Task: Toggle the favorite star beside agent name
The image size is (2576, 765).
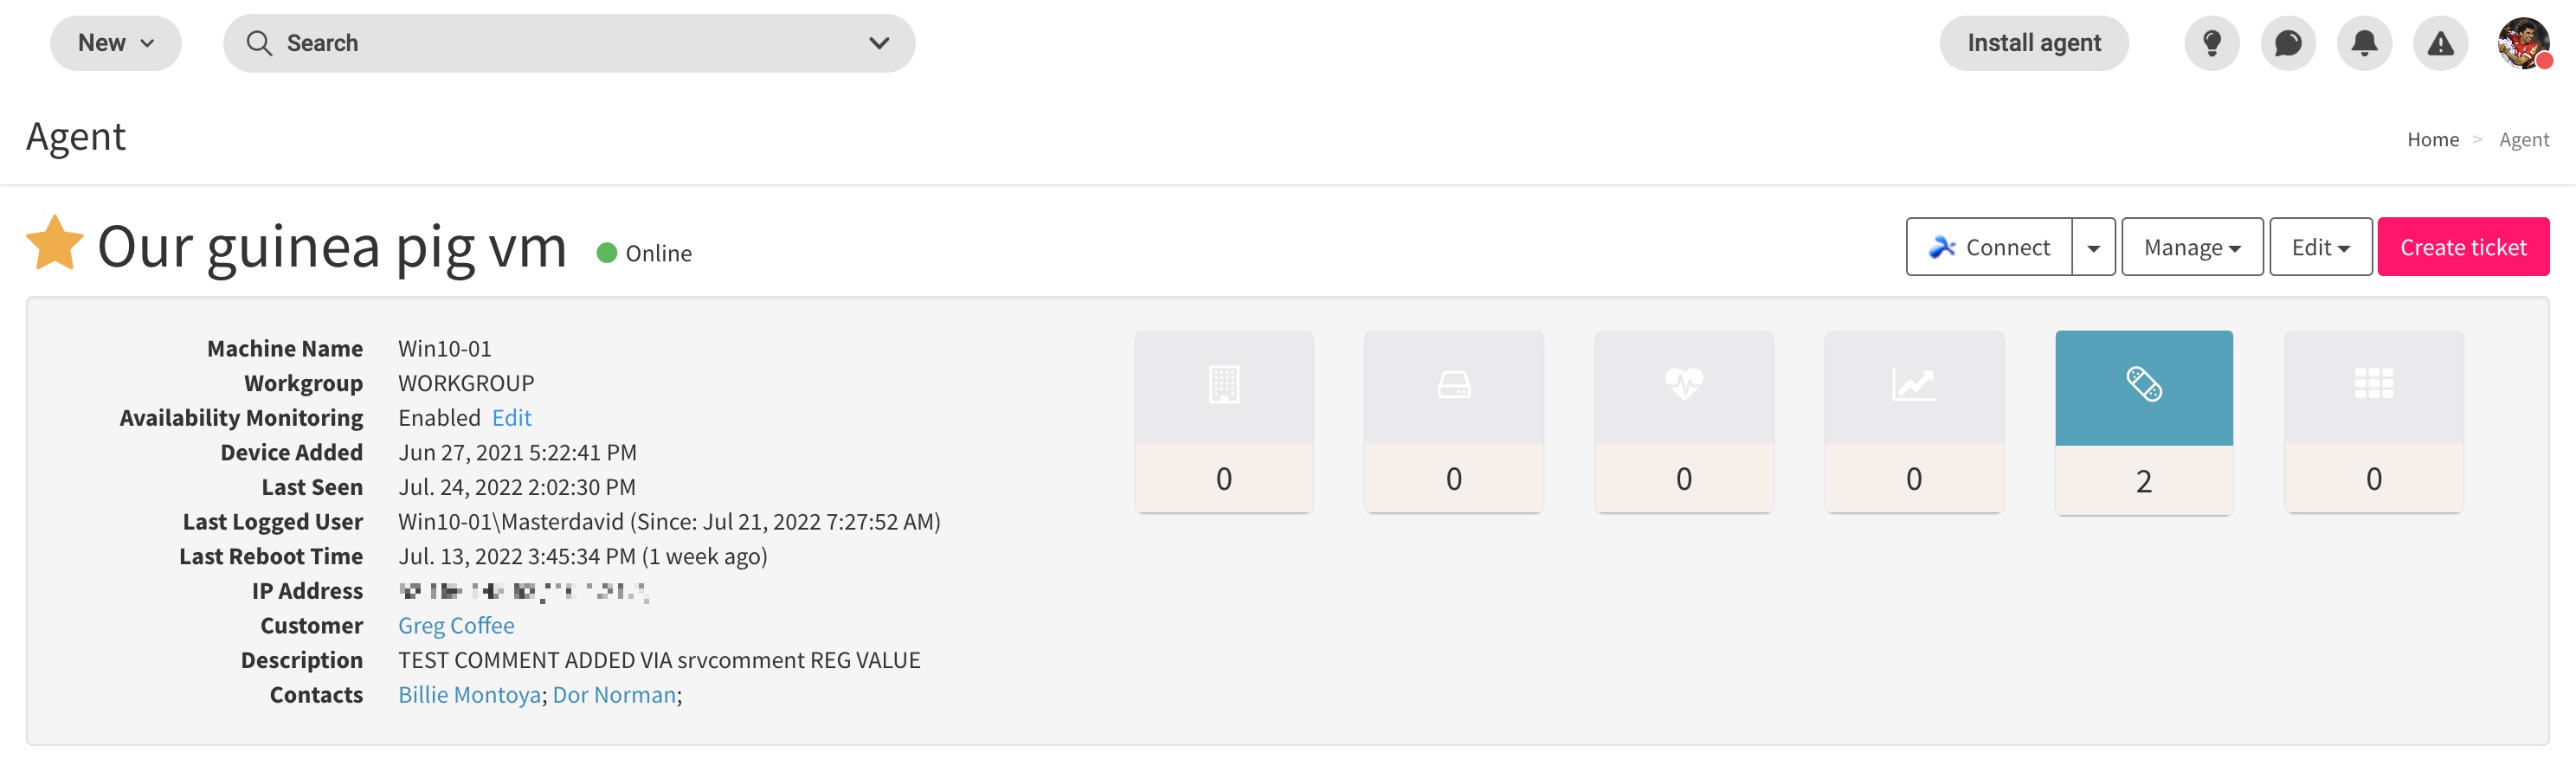Action: (x=54, y=243)
